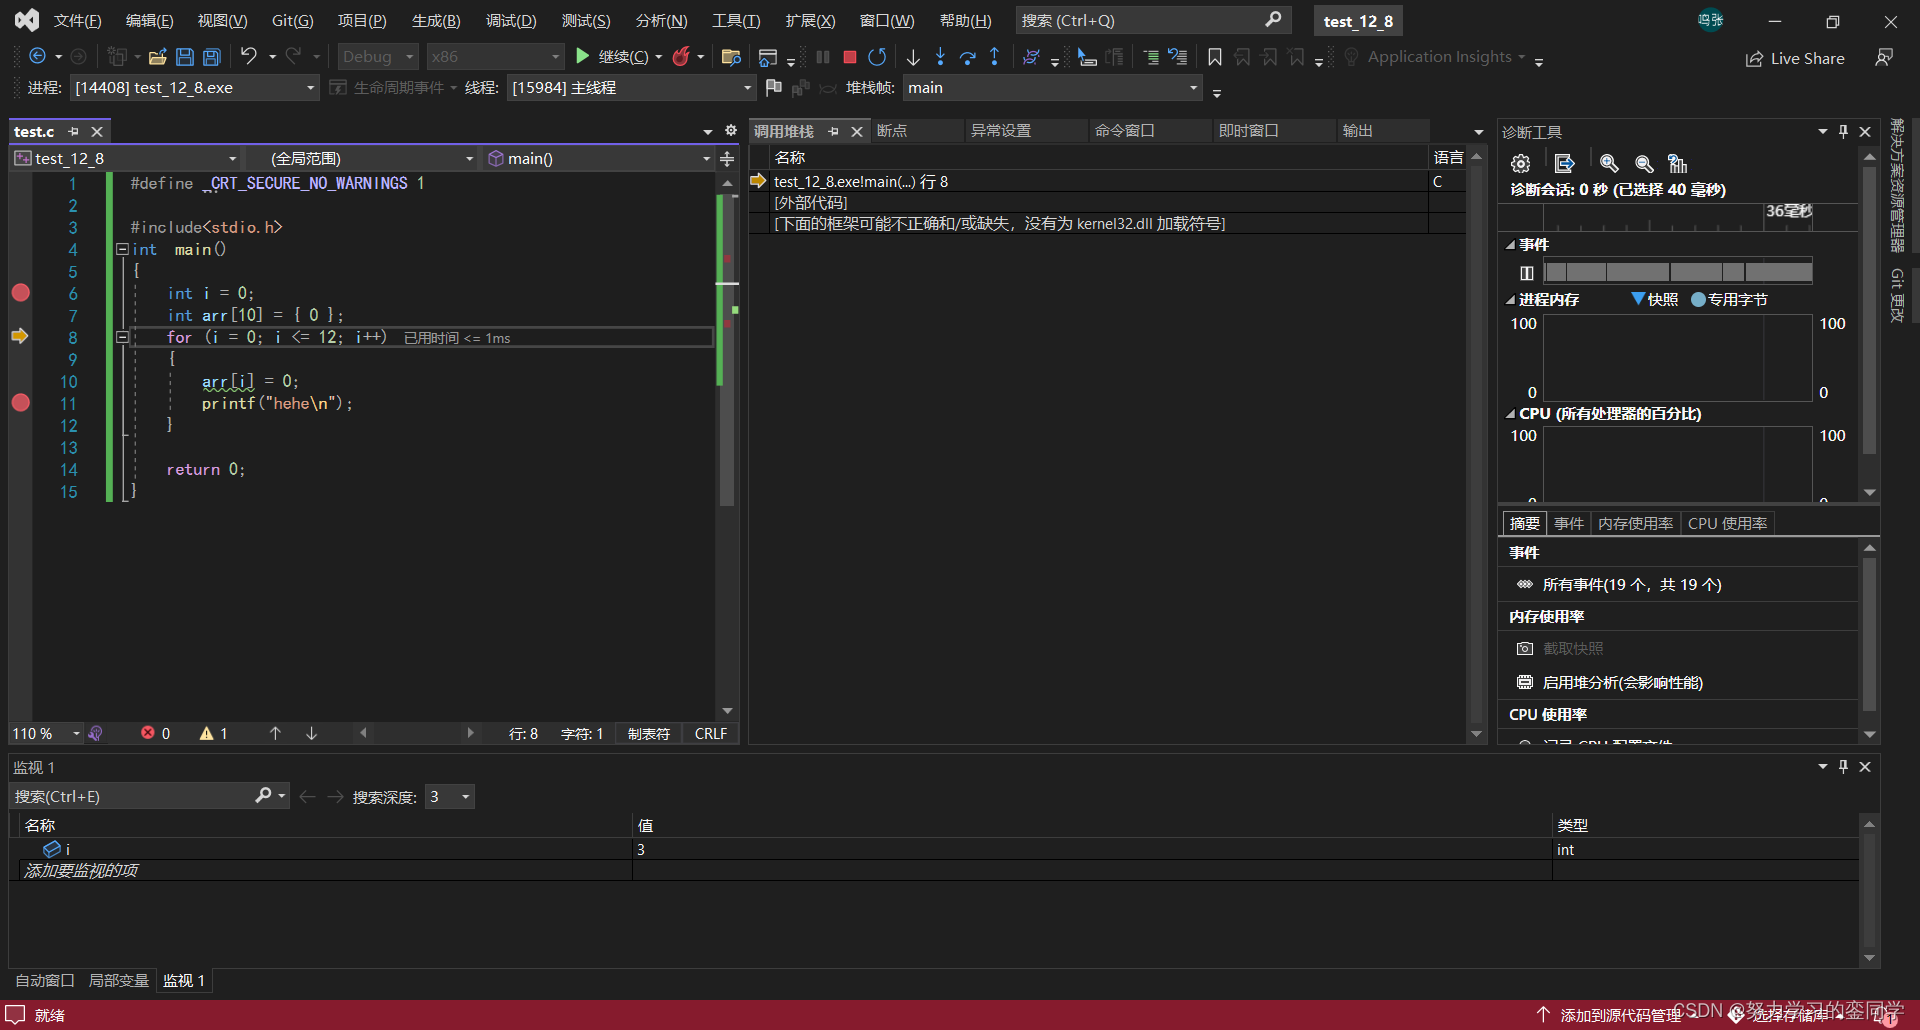Screen dimensions: 1920x1030
Task: Zoom in on the diagnostic tools timeline
Action: [x=1609, y=164]
